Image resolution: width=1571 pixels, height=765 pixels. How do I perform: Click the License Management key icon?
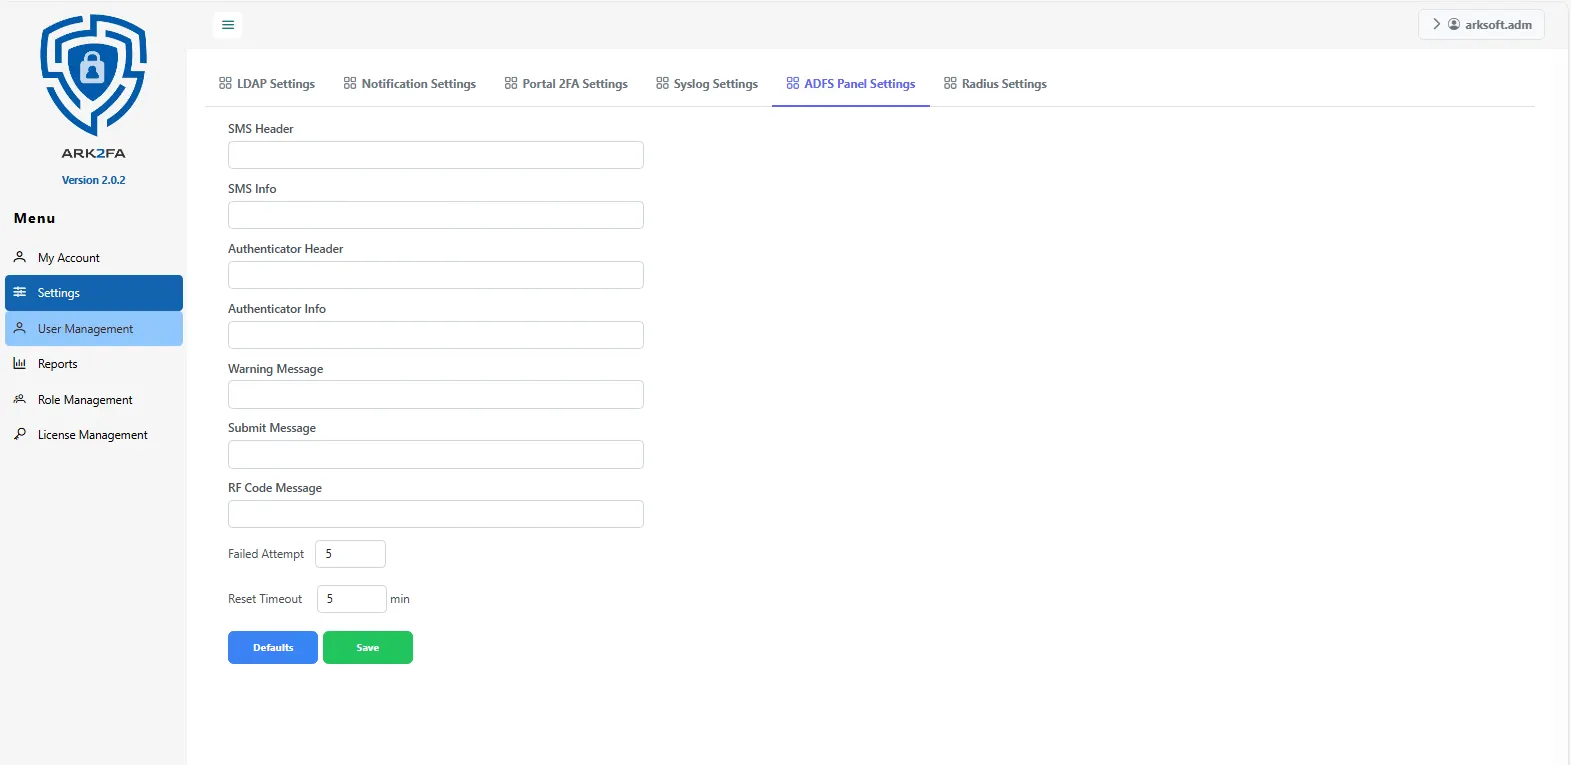tap(20, 434)
